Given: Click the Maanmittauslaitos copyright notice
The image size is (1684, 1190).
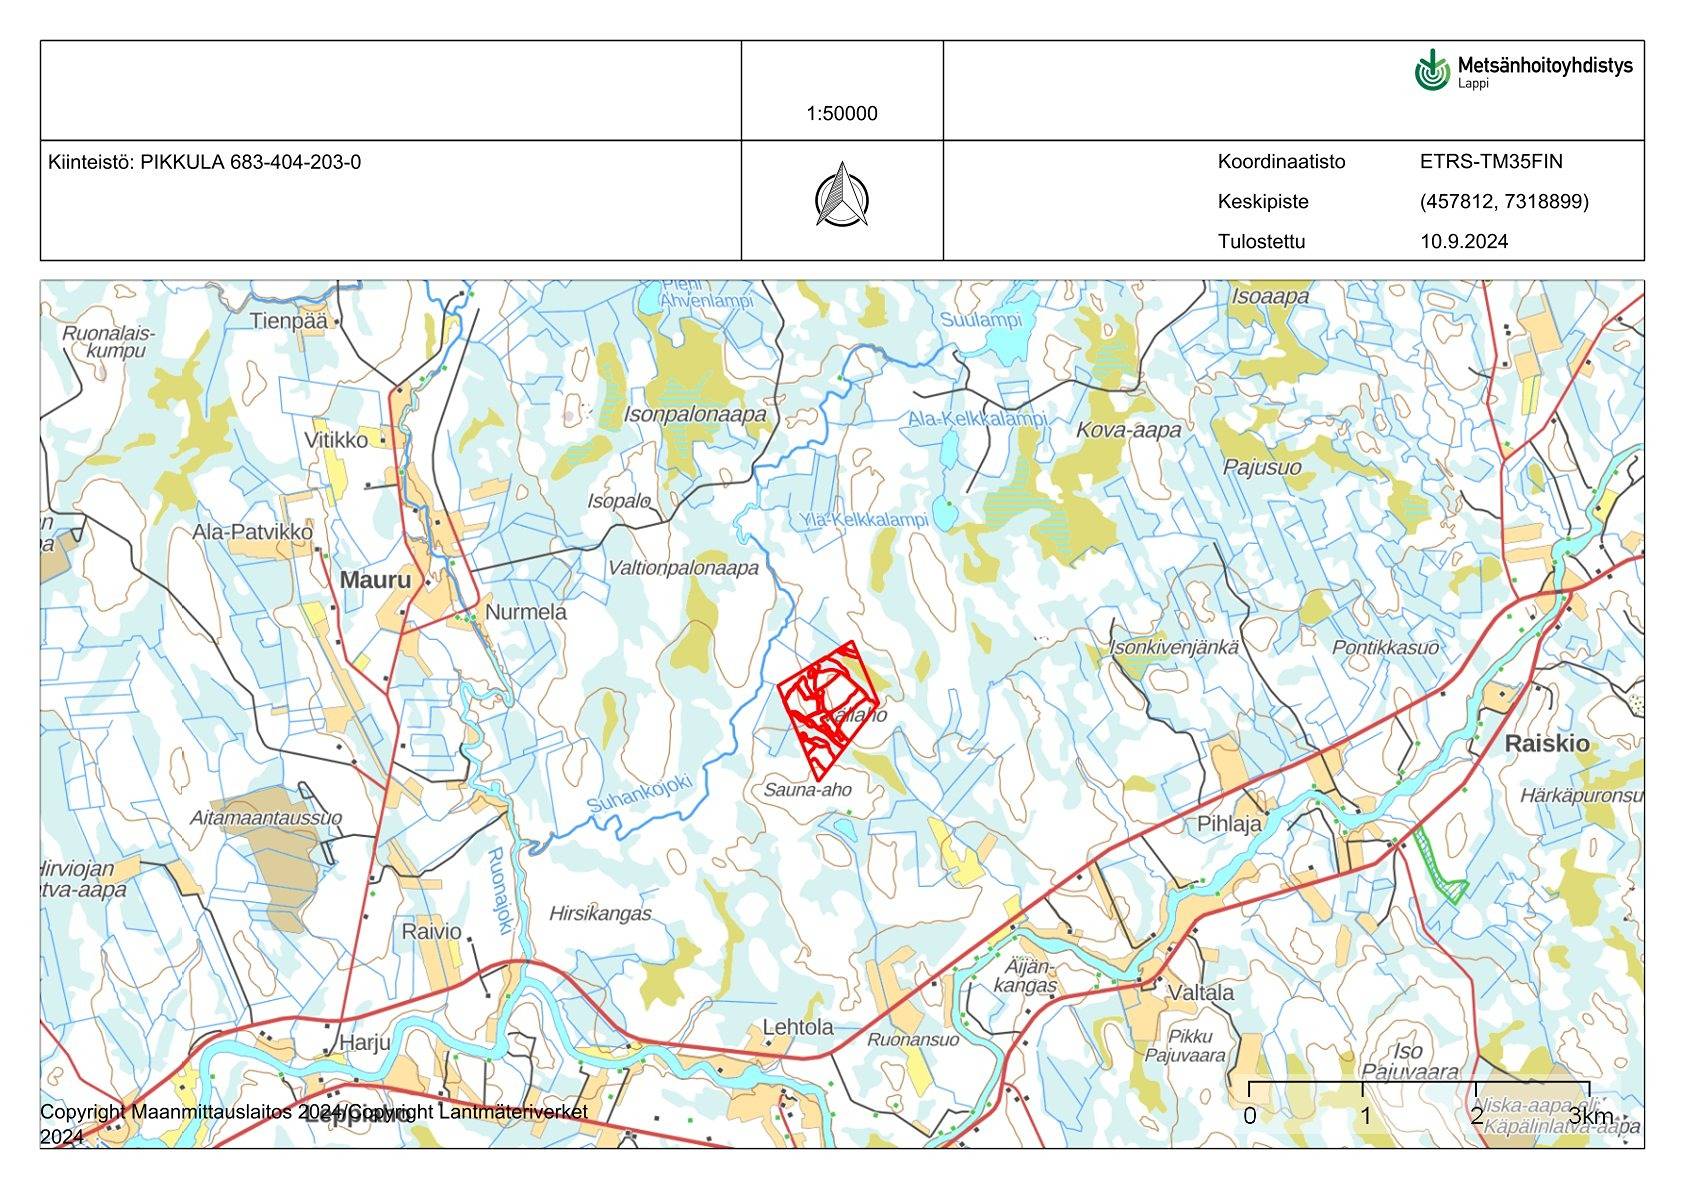Looking at the screenshot, I should pos(314,1123).
